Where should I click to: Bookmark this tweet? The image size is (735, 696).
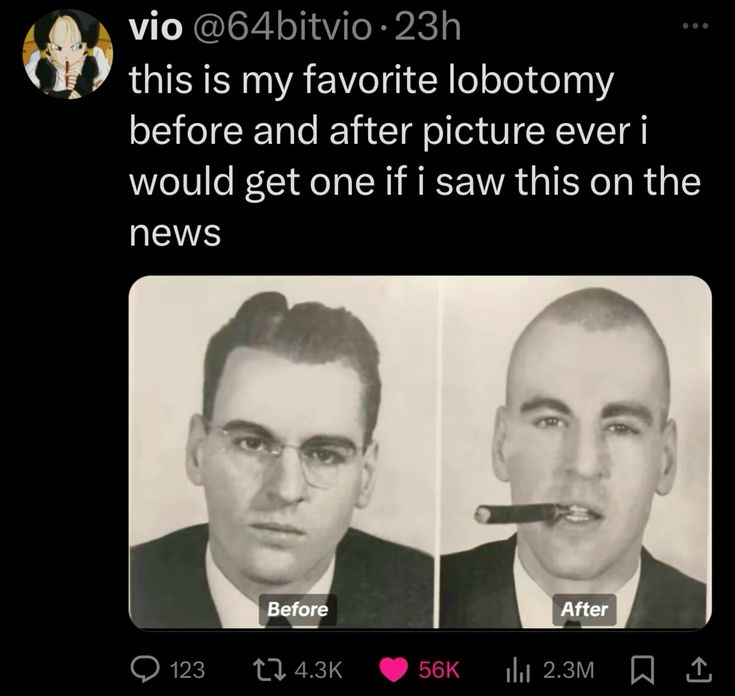point(638,670)
